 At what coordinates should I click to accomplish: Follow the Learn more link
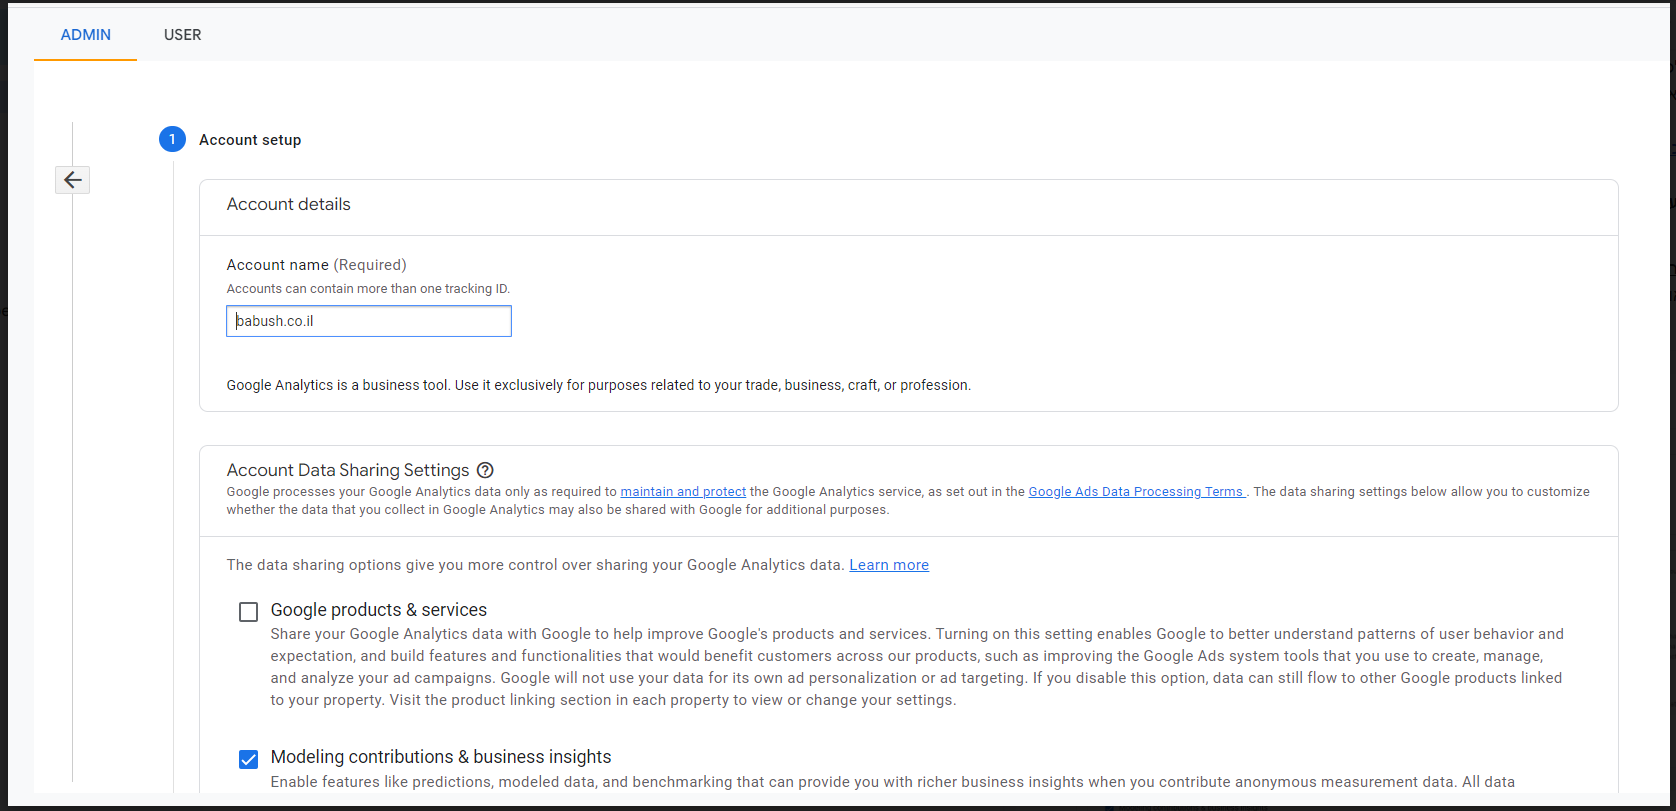coord(889,565)
